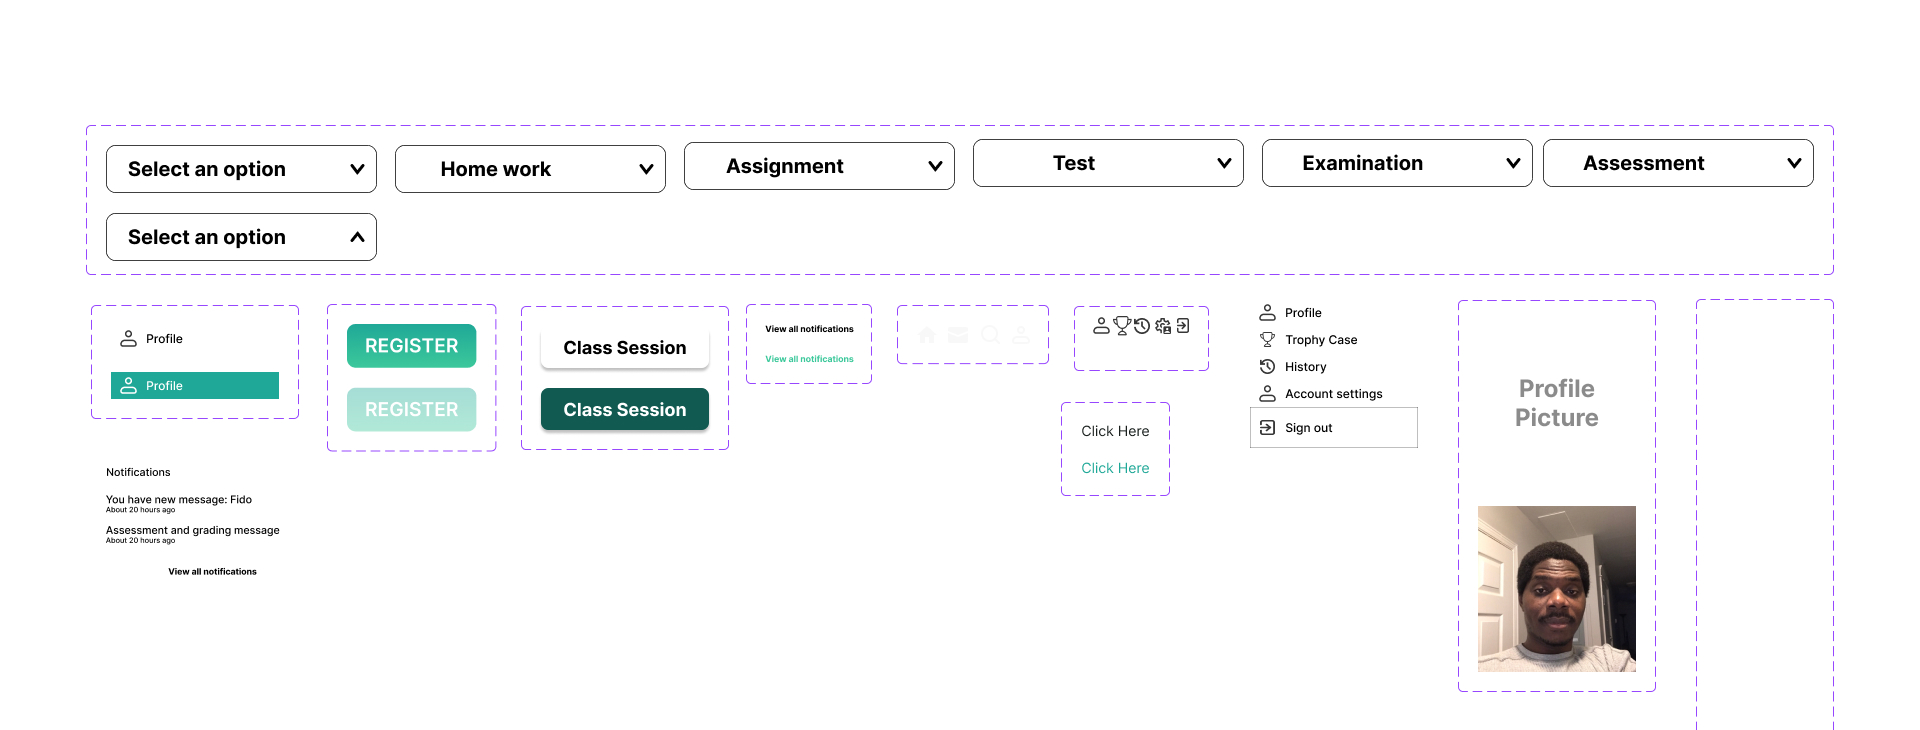Click the trophy icon in the small icon row
Viewport: 1920px width, 730px height.
pyautogui.click(x=1122, y=326)
